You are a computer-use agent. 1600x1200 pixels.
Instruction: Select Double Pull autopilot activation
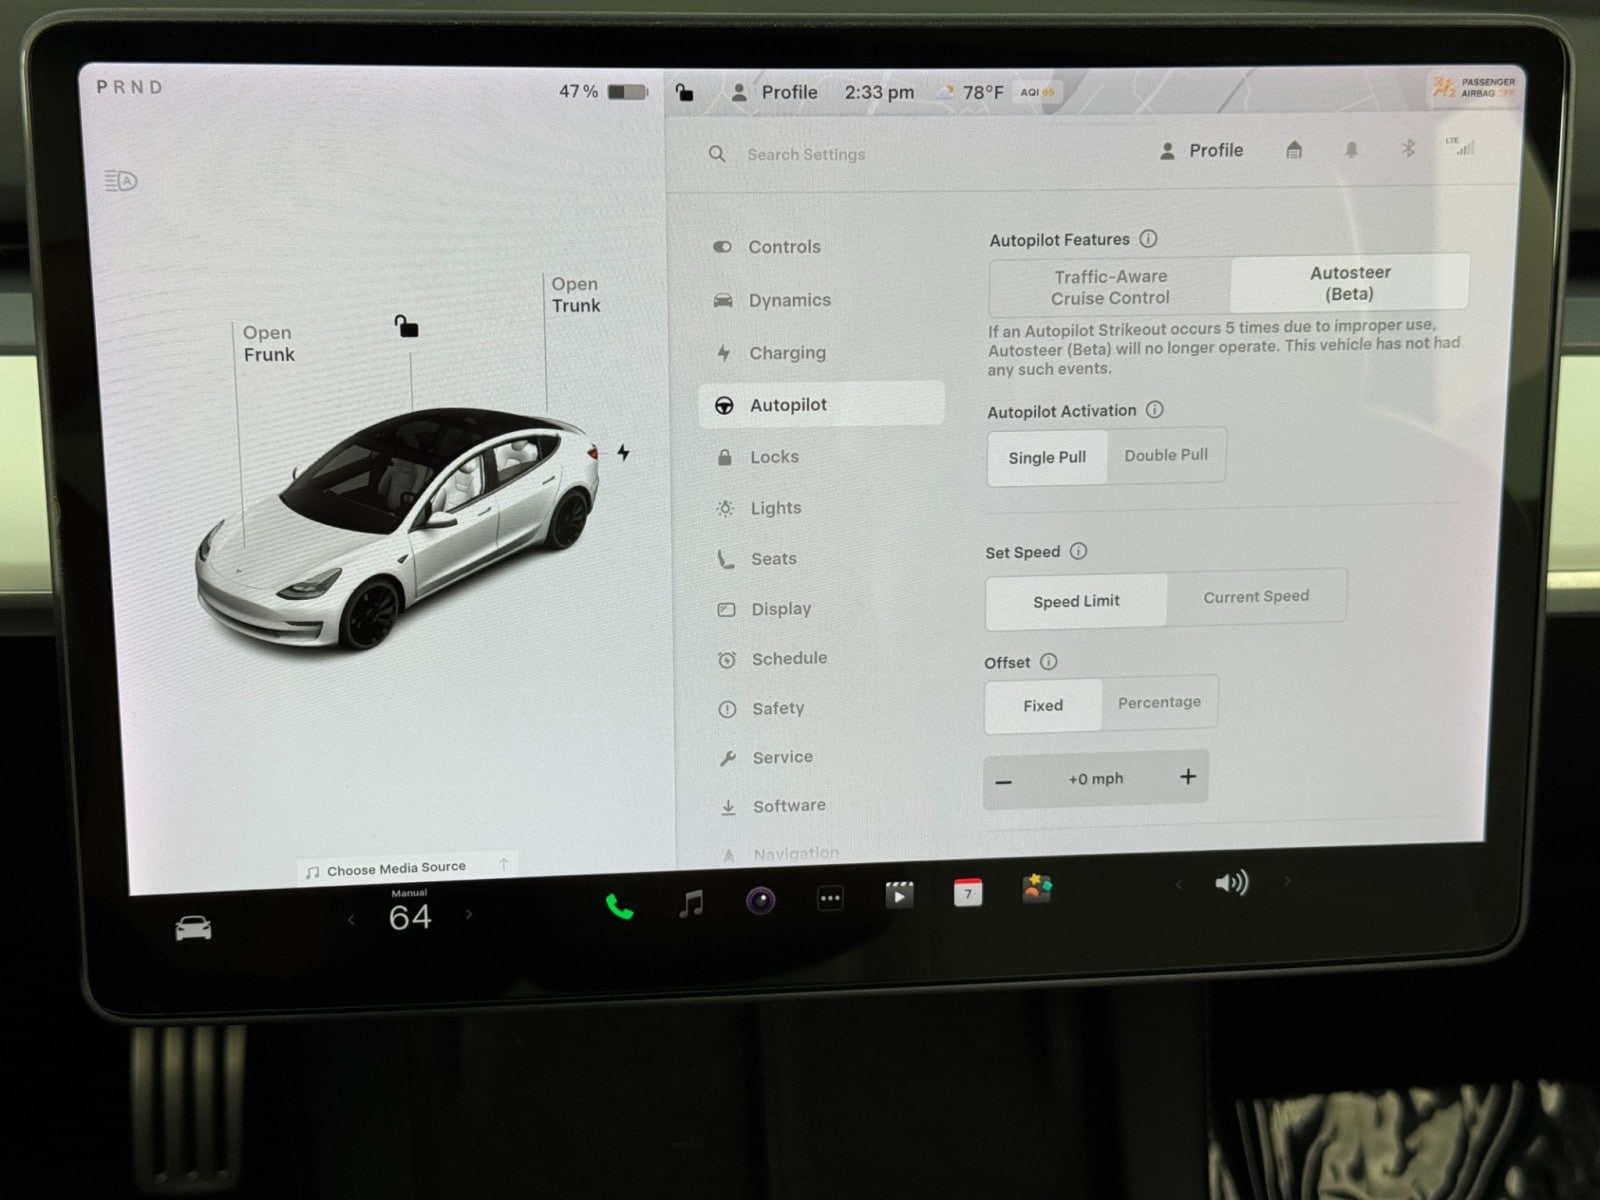click(1166, 455)
